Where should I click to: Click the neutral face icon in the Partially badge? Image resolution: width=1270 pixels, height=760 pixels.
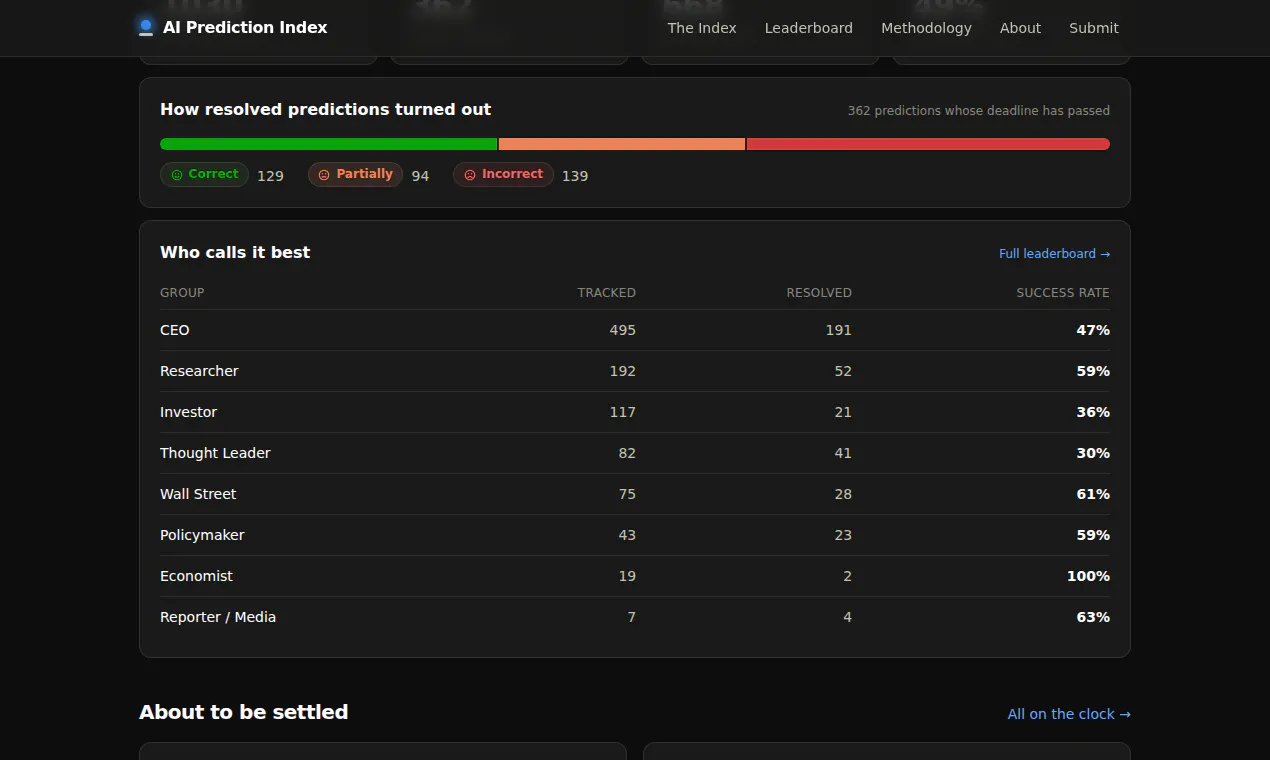coord(324,175)
